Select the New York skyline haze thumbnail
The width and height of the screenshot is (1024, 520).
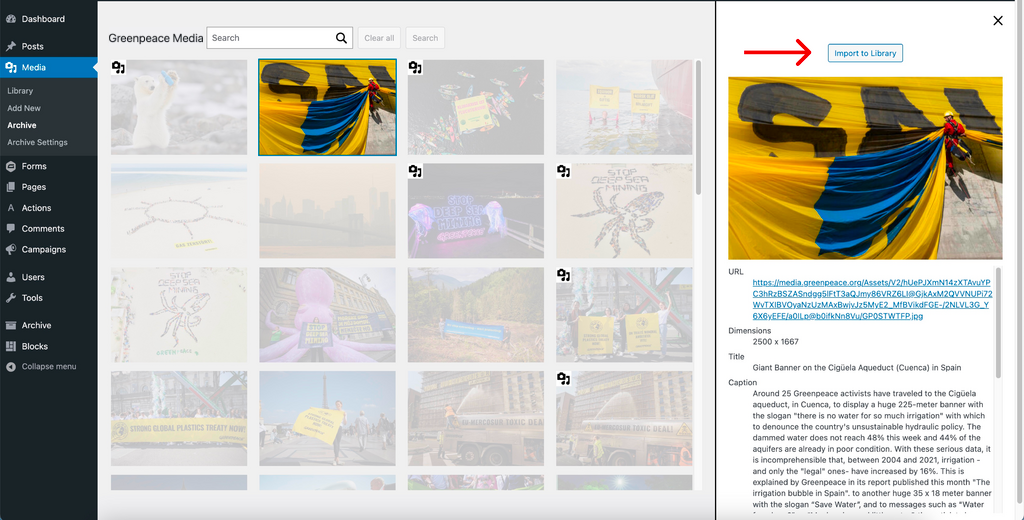pos(327,211)
